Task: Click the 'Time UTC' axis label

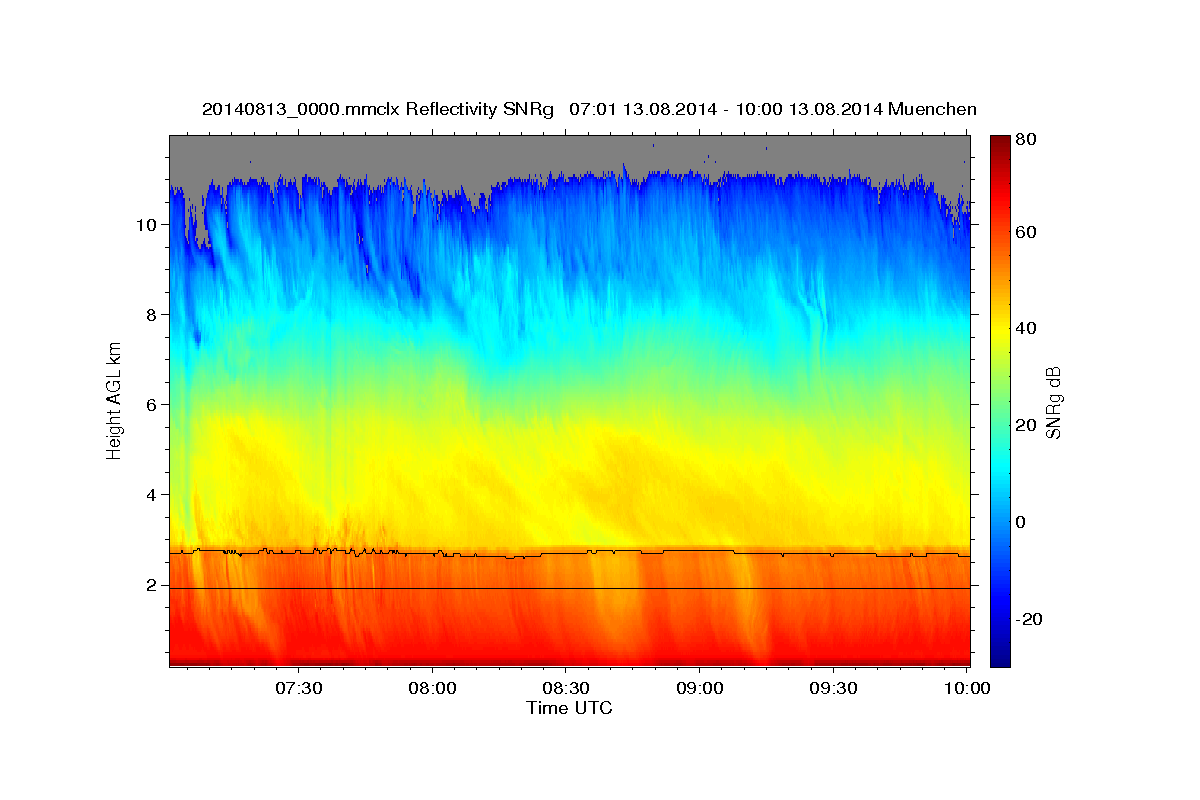Action: [x=569, y=708]
